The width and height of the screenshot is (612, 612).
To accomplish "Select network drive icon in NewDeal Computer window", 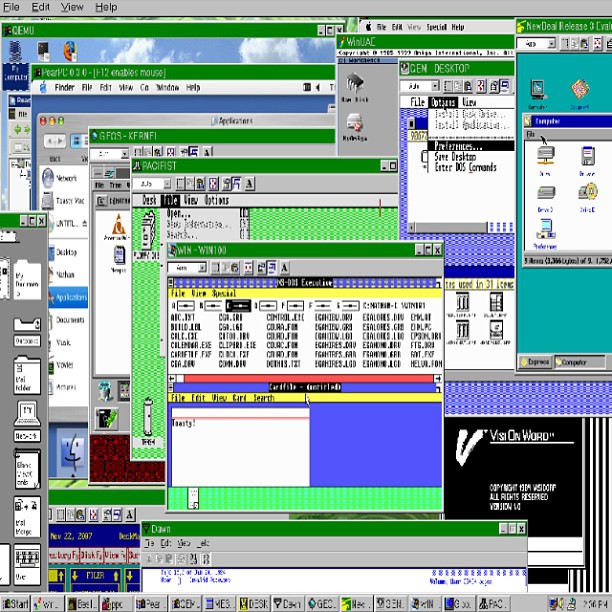I will pyautogui.click(x=545, y=156).
